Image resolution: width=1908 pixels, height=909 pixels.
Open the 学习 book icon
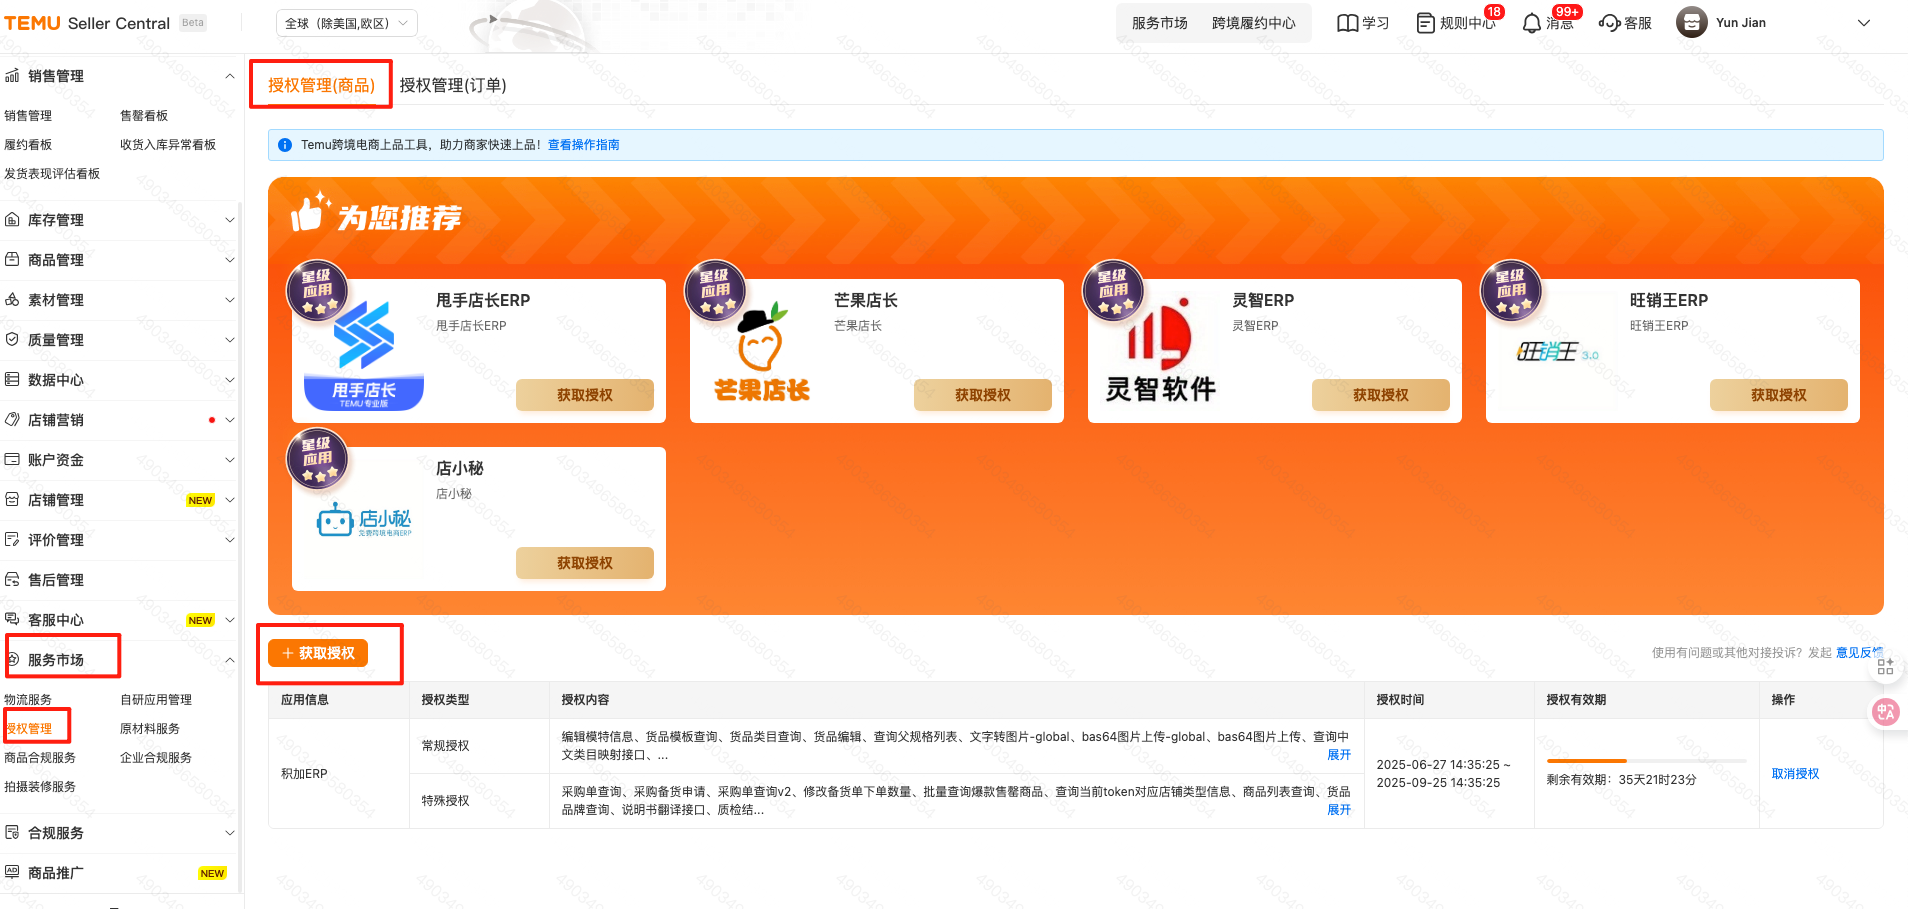[1348, 23]
